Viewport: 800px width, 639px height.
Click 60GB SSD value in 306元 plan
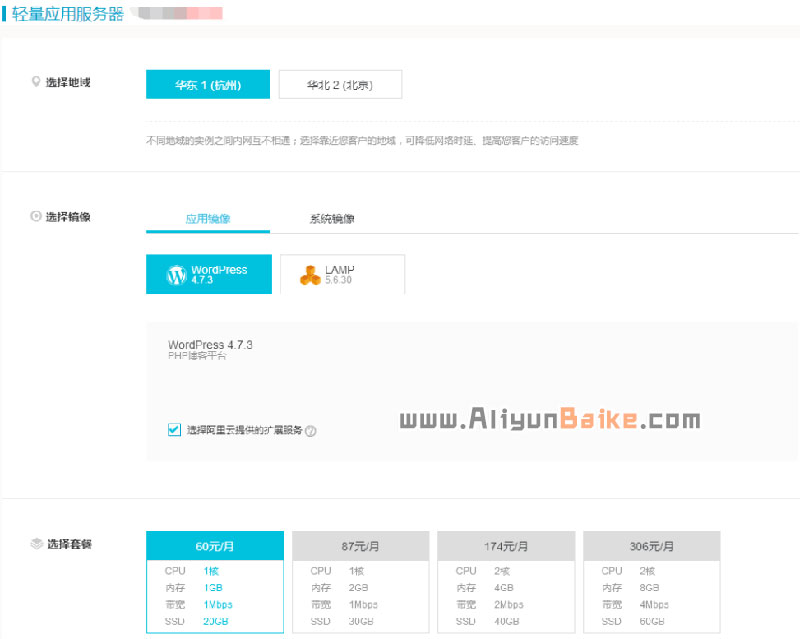tap(652, 622)
